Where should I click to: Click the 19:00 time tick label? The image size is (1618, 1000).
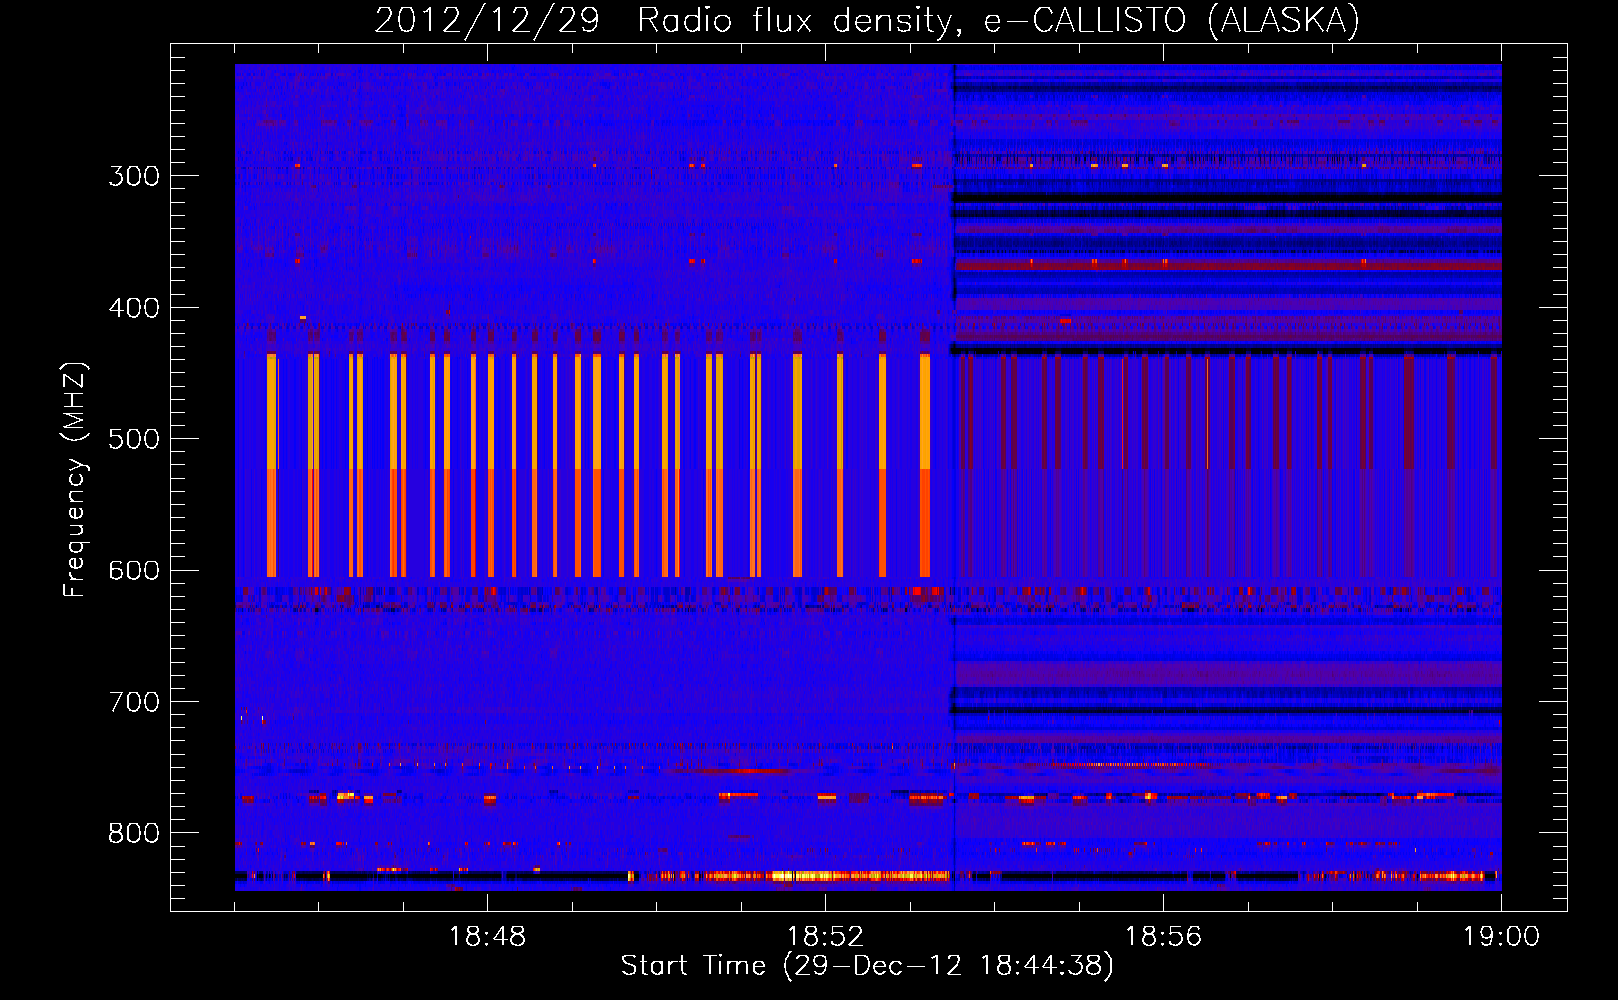[x=1501, y=937]
